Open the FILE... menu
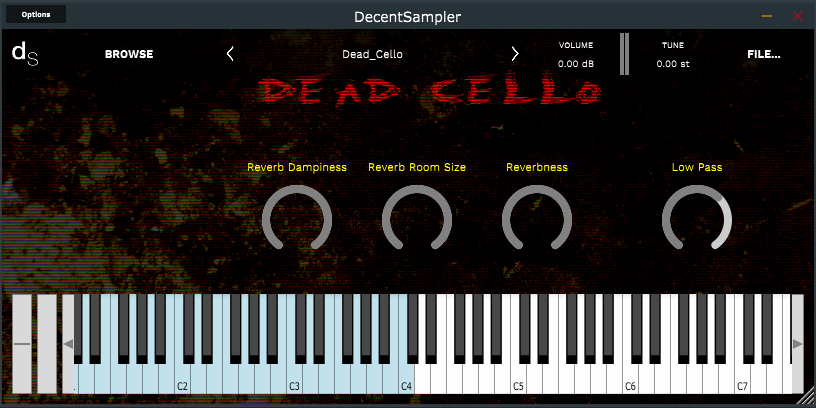The height and width of the screenshot is (408, 816). click(x=764, y=54)
